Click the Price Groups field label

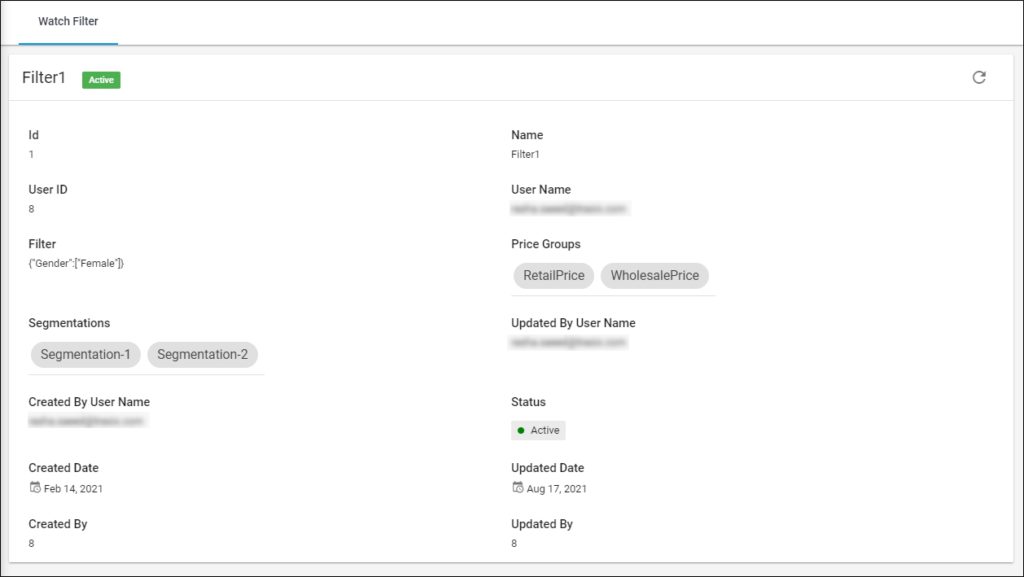coord(545,244)
